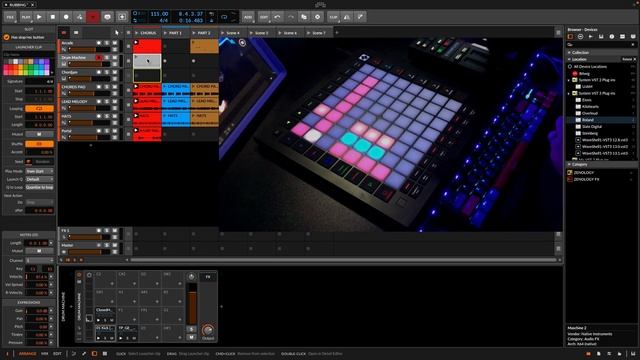
Task: Open the FILE menu
Action: point(10,17)
